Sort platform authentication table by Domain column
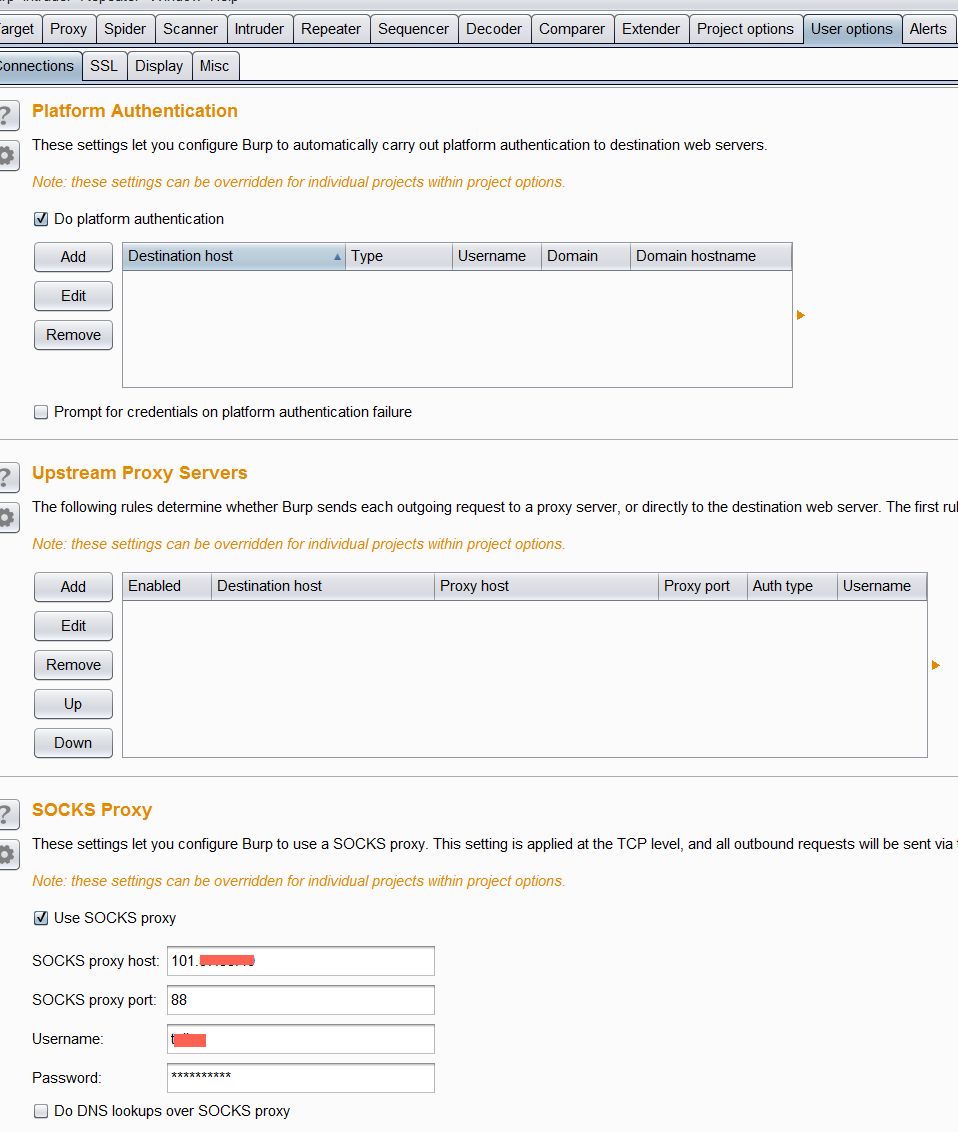The height and width of the screenshot is (1132, 958). point(586,256)
